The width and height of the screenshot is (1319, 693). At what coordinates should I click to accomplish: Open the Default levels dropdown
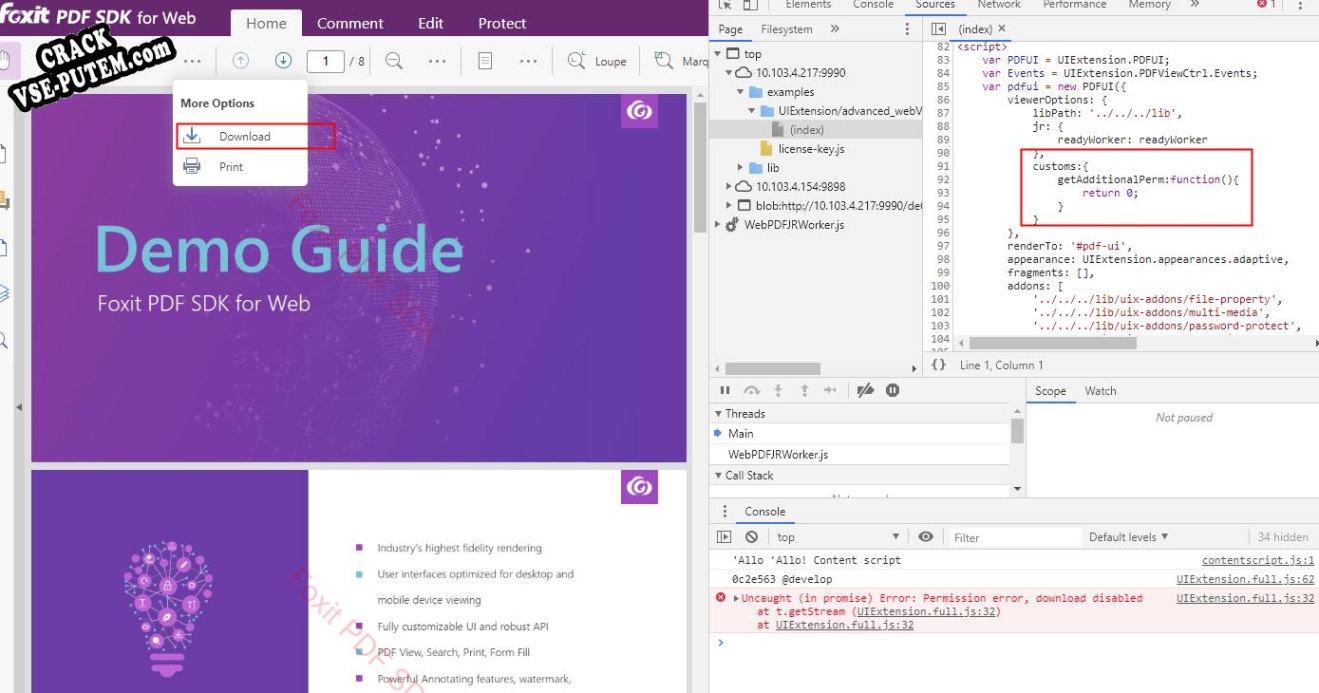[1128, 537]
